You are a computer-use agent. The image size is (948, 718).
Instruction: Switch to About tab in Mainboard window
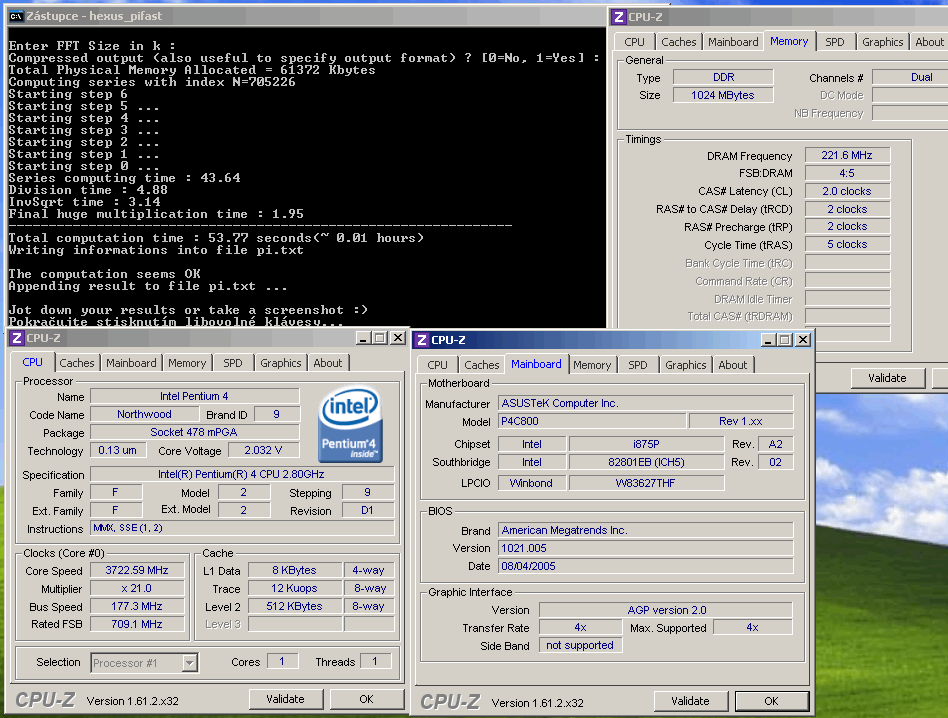pyautogui.click(x=733, y=364)
